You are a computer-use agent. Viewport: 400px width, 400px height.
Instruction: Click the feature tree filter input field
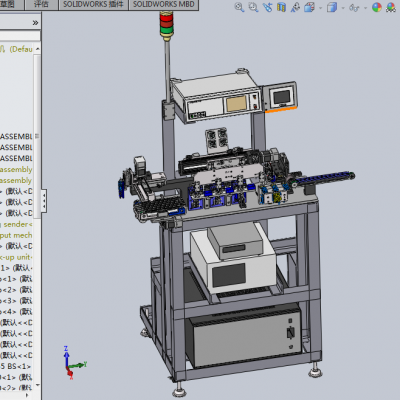[20, 36]
